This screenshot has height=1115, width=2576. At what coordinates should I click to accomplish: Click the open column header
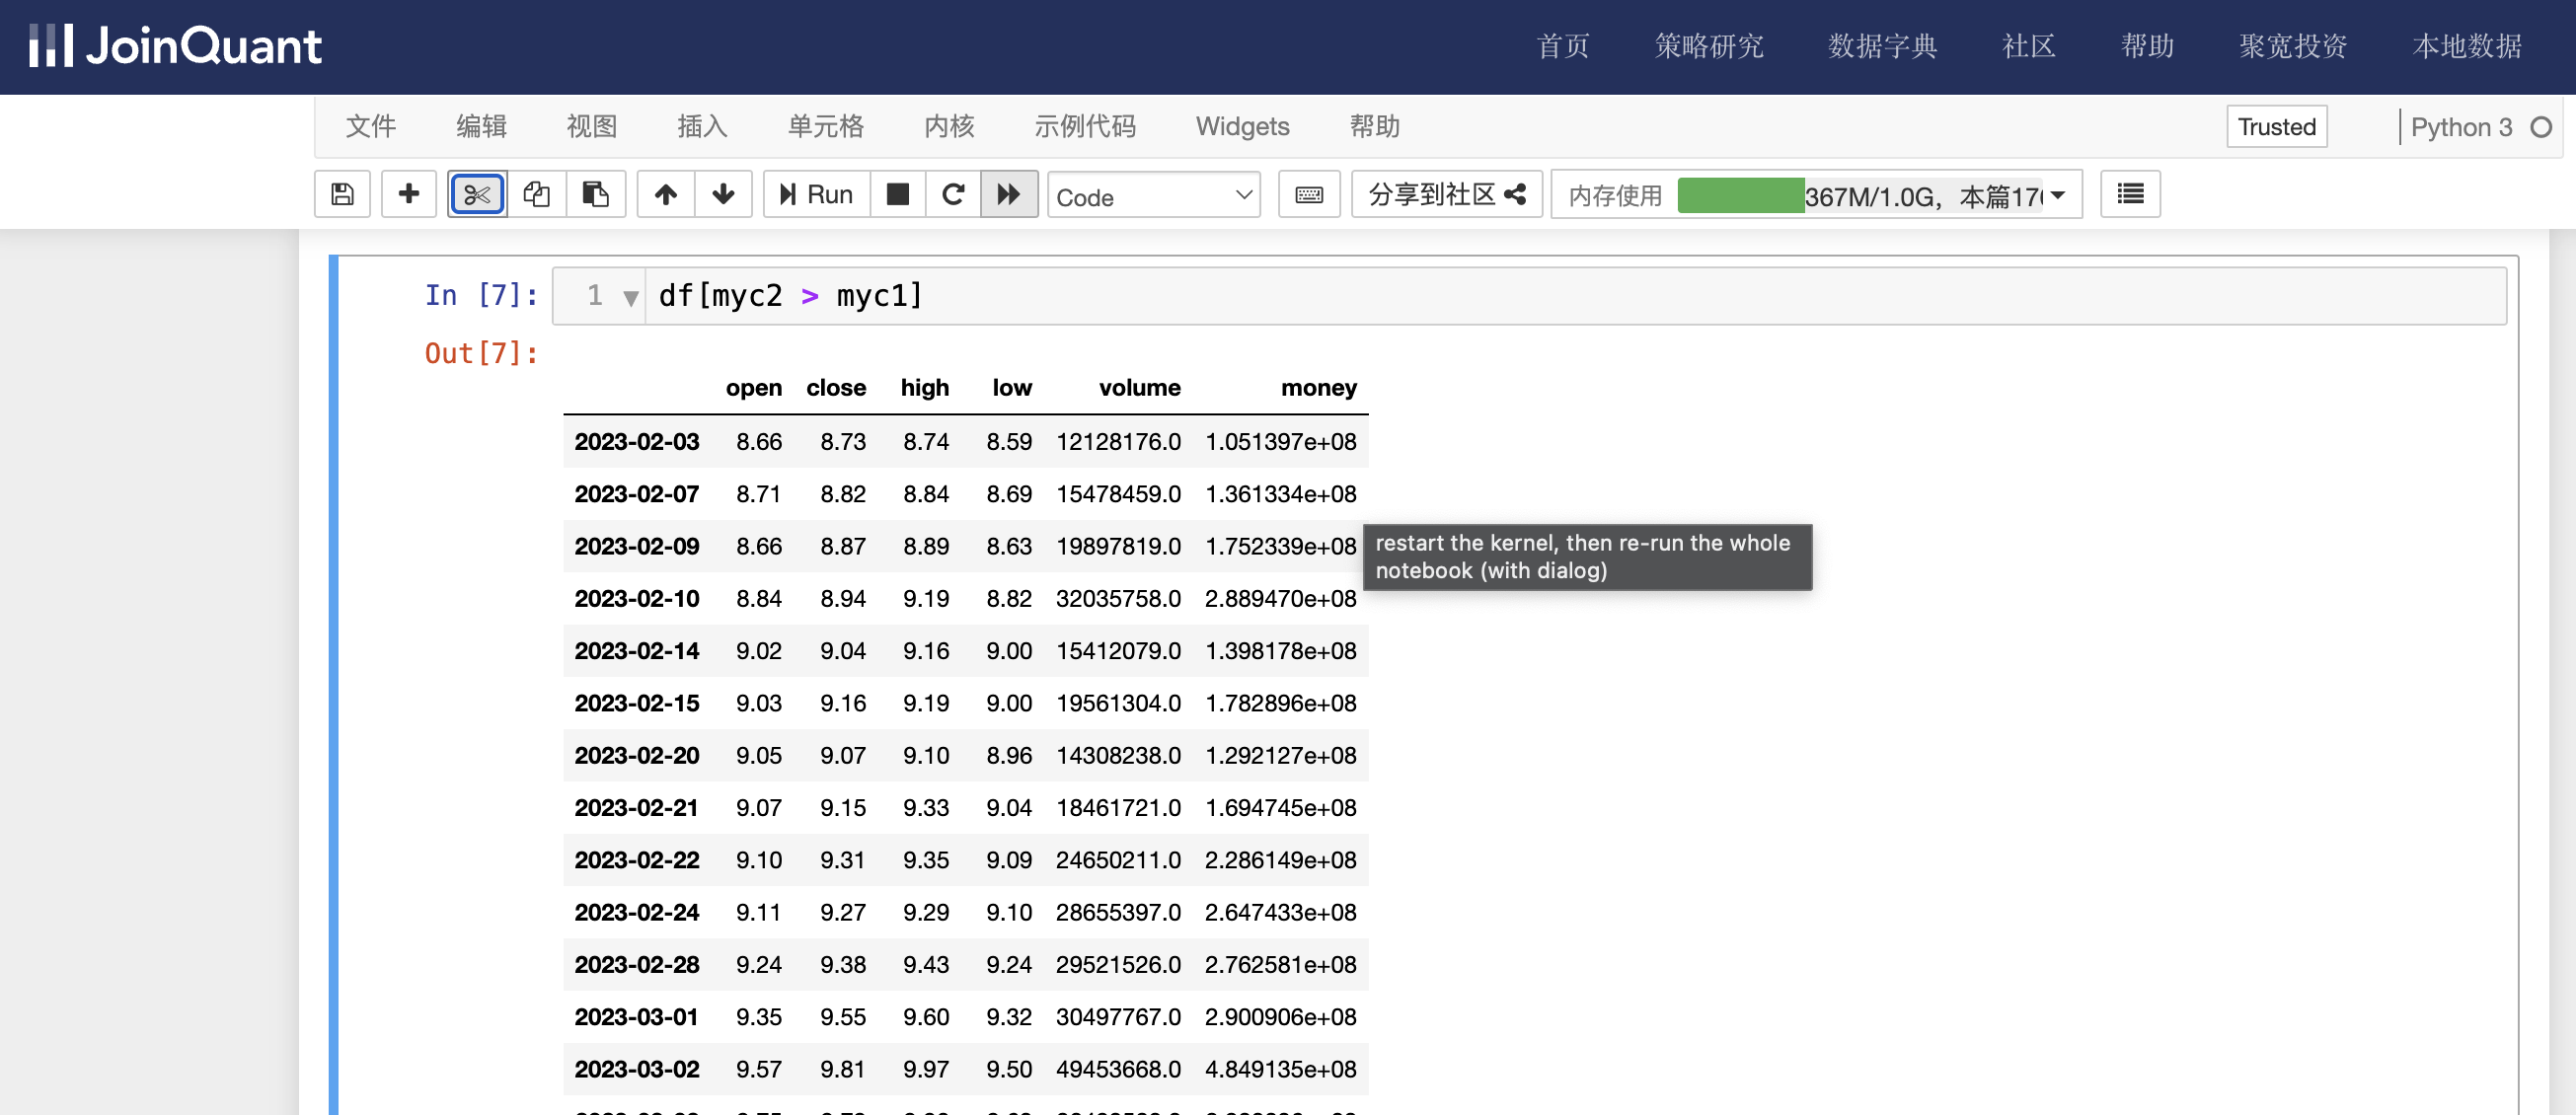point(753,388)
